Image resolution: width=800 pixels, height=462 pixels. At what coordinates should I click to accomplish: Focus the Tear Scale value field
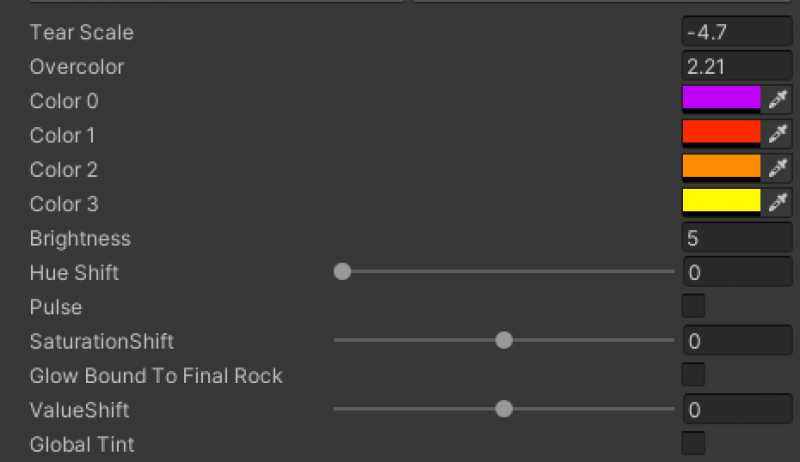(x=736, y=32)
